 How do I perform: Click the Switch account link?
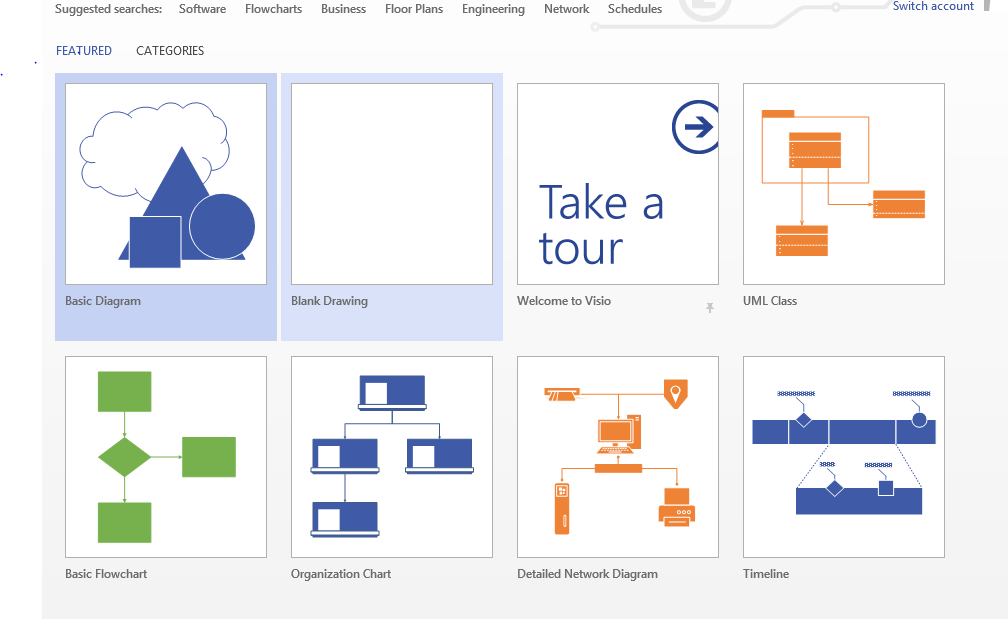coord(933,6)
